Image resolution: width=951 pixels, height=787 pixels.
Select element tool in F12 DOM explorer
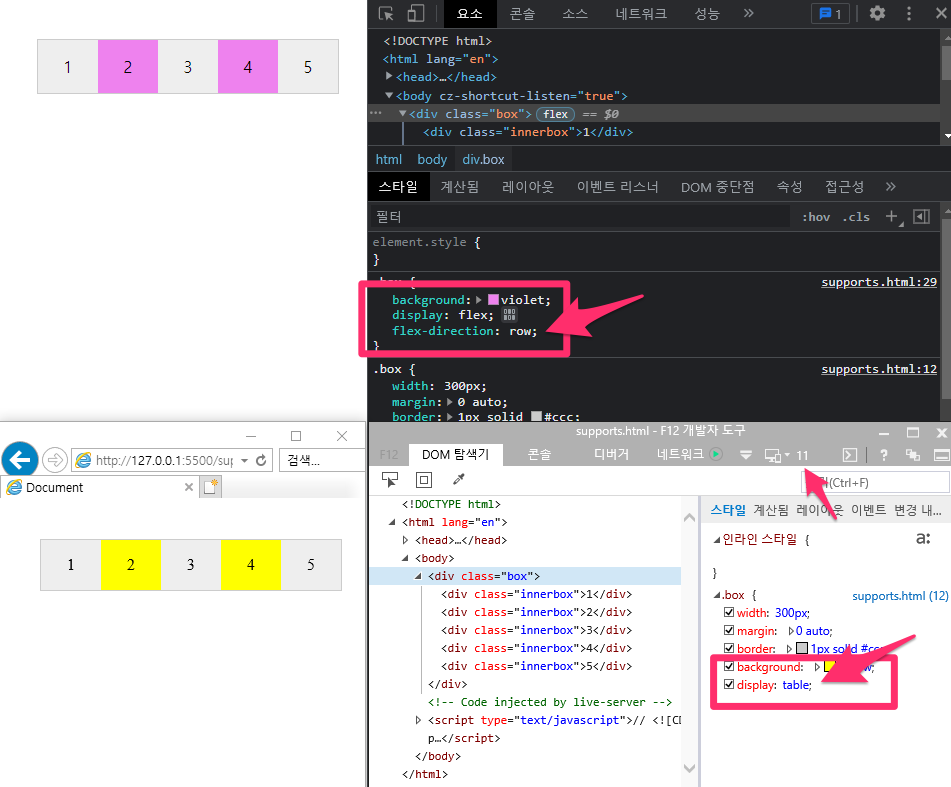coord(389,480)
